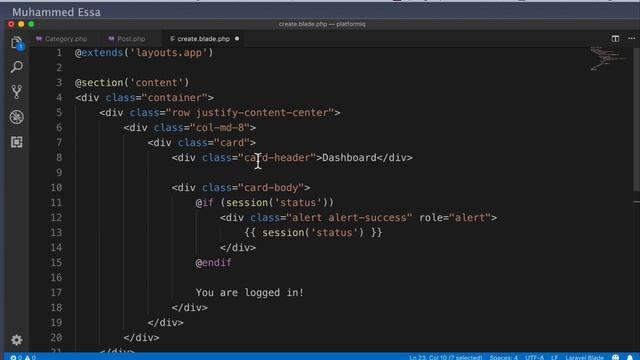Click the text "You are logged in!"
The height and width of the screenshot is (360, 640).
pyautogui.click(x=249, y=293)
